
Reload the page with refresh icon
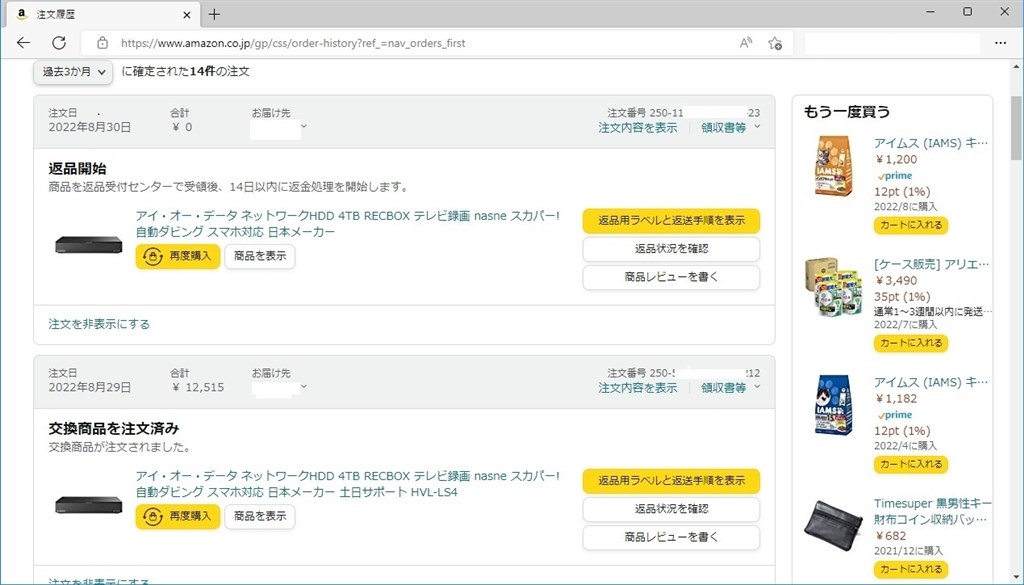59,43
